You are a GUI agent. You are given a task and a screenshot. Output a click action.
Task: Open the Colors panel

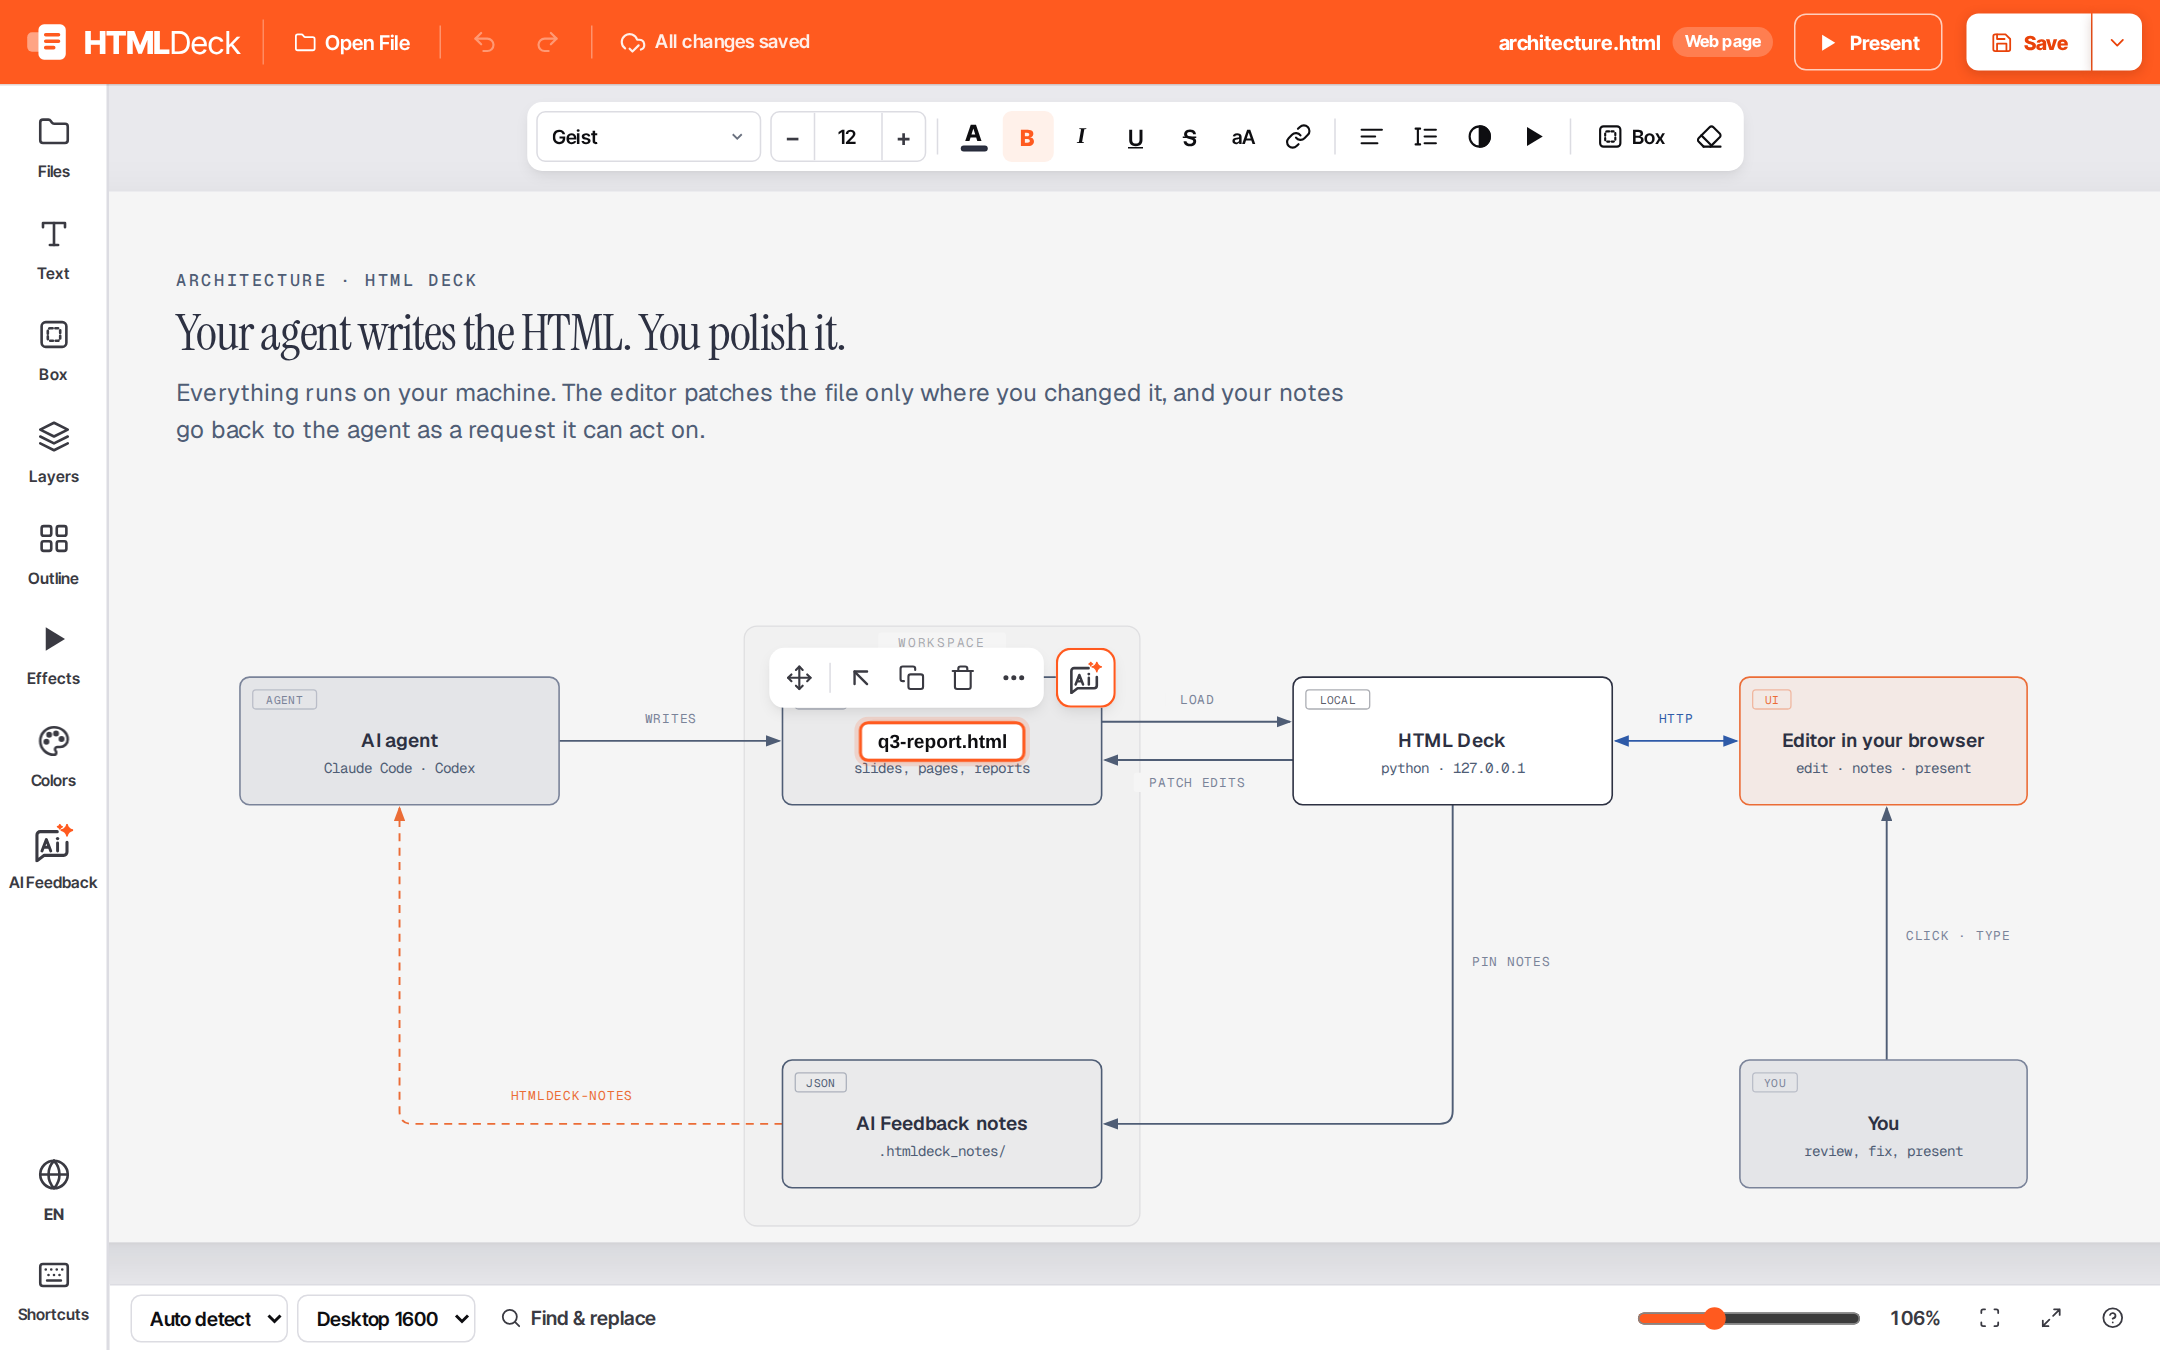pyautogui.click(x=53, y=757)
